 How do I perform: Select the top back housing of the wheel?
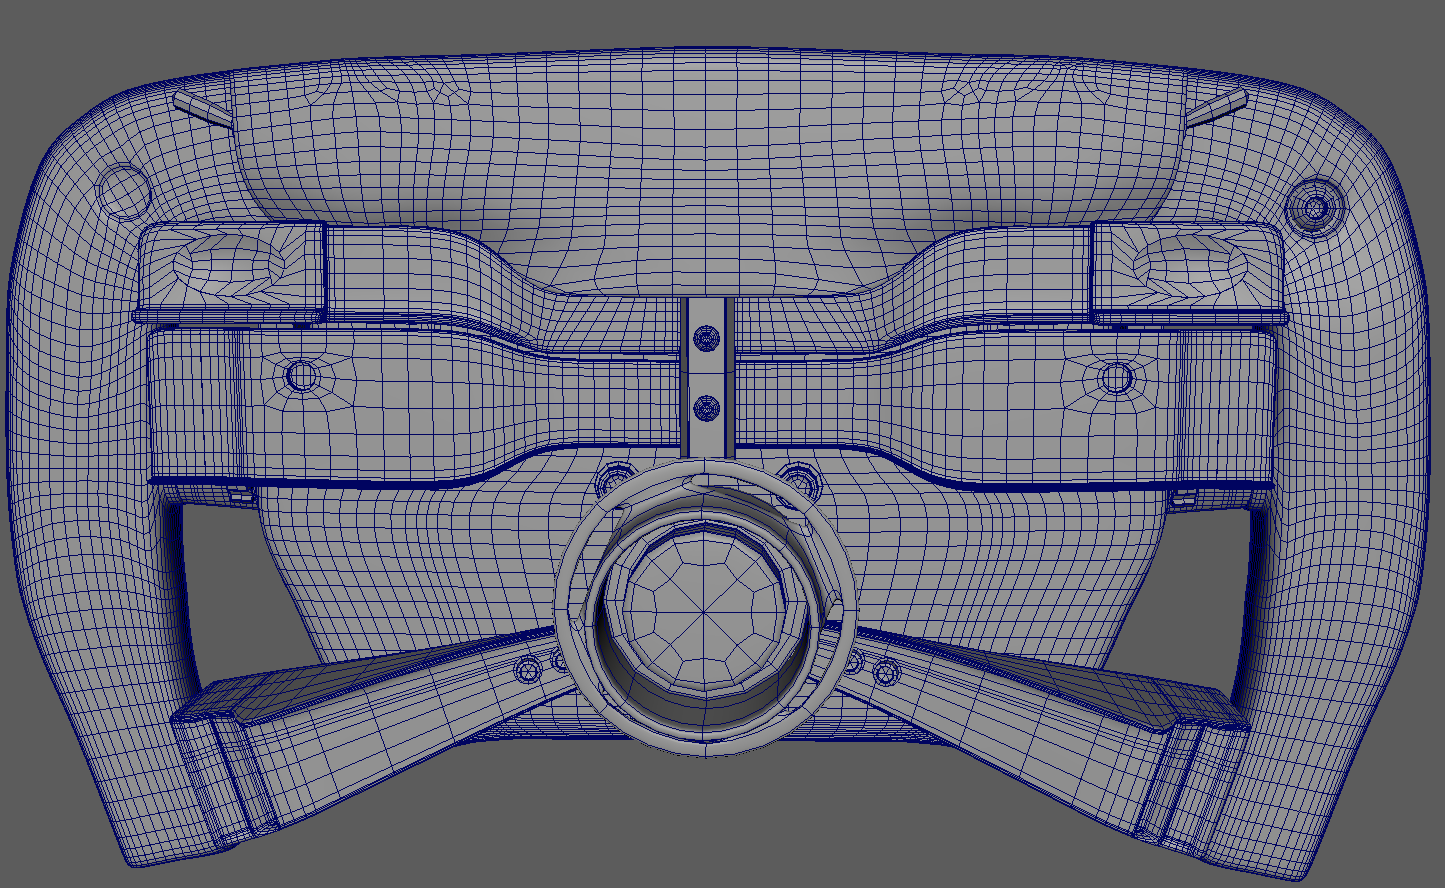710,140
